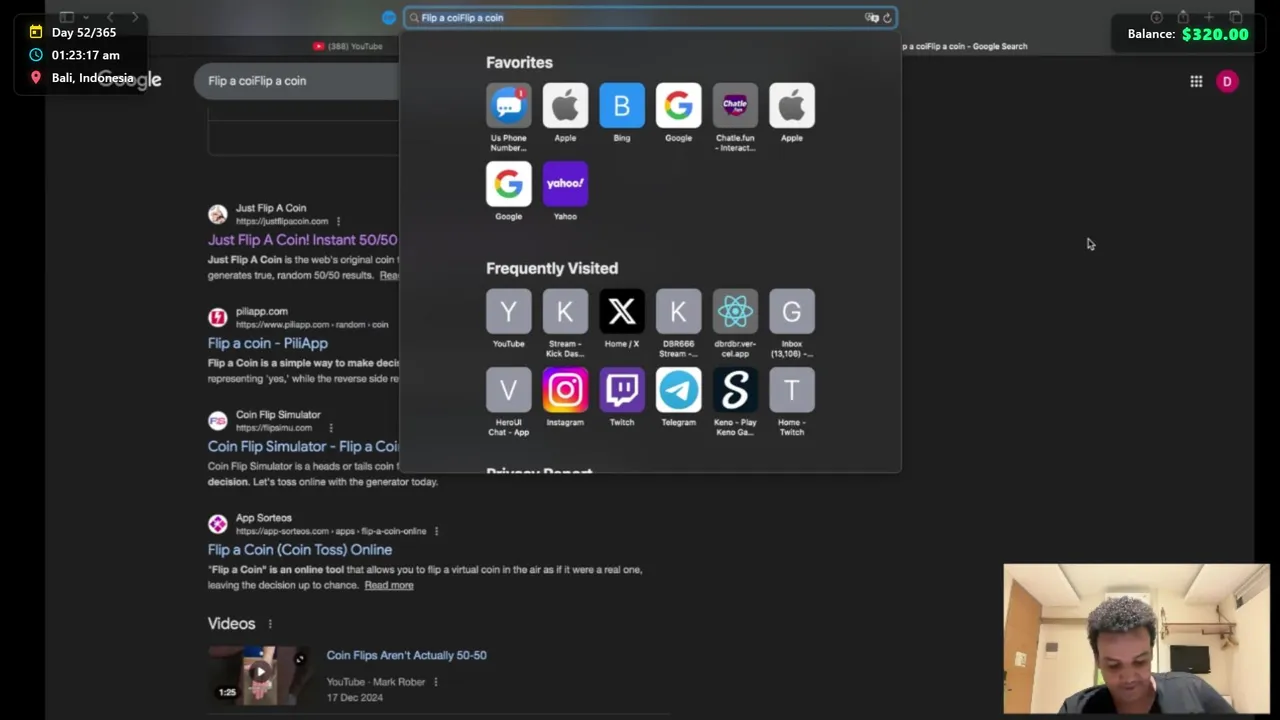Switch to the (388) YouTube tab
The image size is (1280, 720).
pyautogui.click(x=348, y=46)
